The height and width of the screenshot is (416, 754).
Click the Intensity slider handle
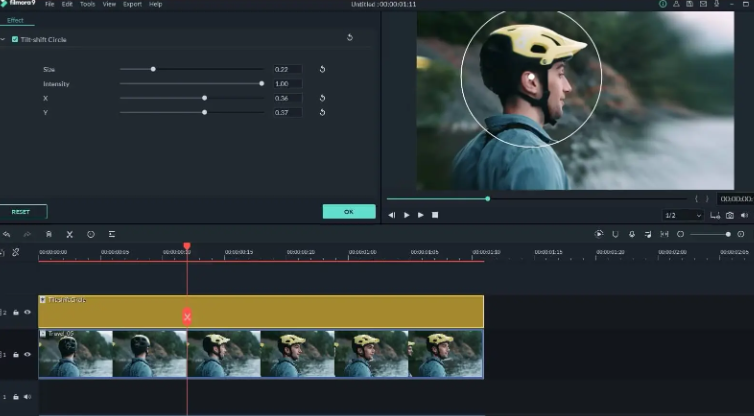tap(262, 84)
